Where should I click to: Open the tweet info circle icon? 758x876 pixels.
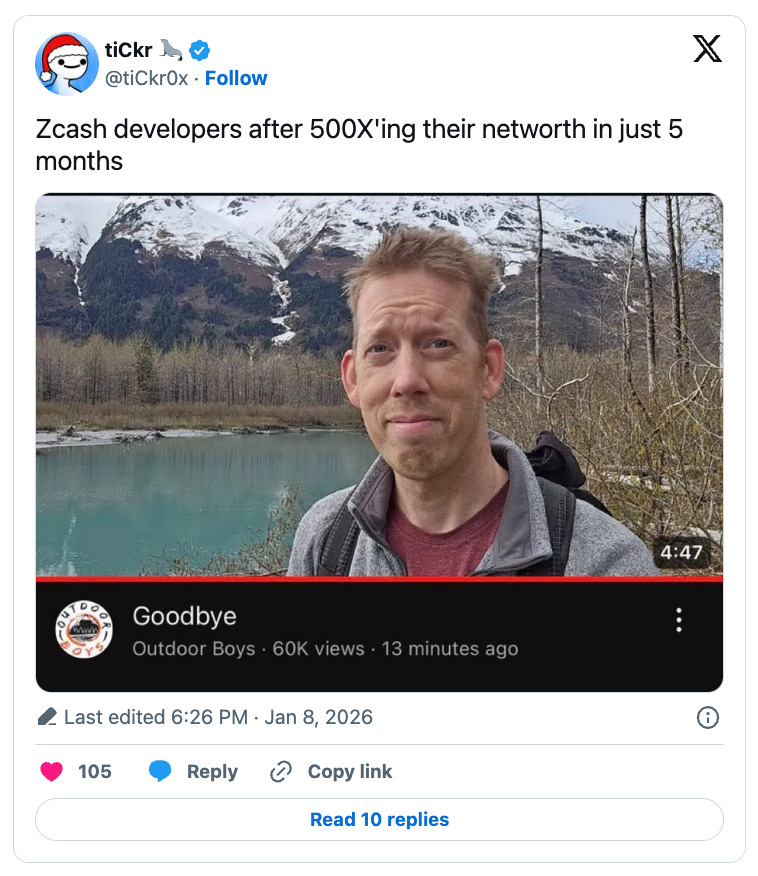[708, 717]
